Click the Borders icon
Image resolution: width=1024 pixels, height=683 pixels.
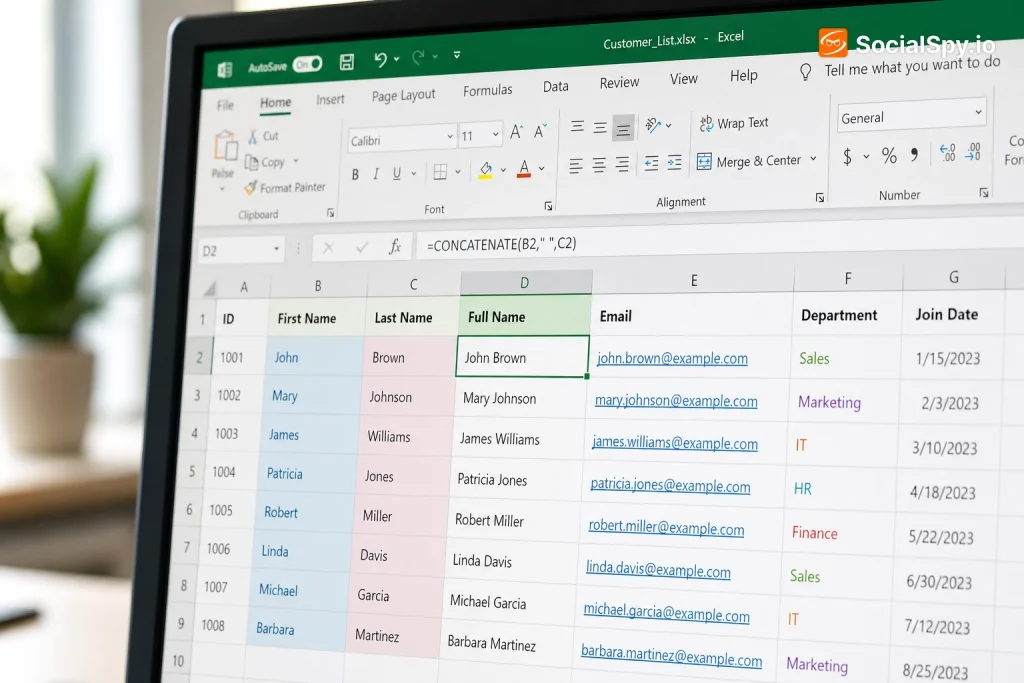pos(440,172)
